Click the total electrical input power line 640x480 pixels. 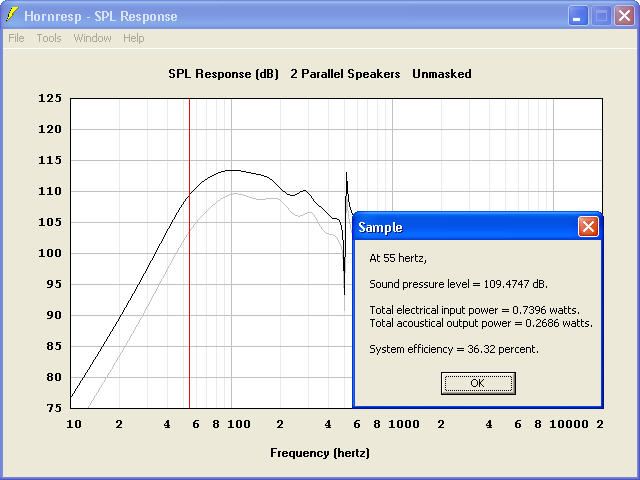474,310
